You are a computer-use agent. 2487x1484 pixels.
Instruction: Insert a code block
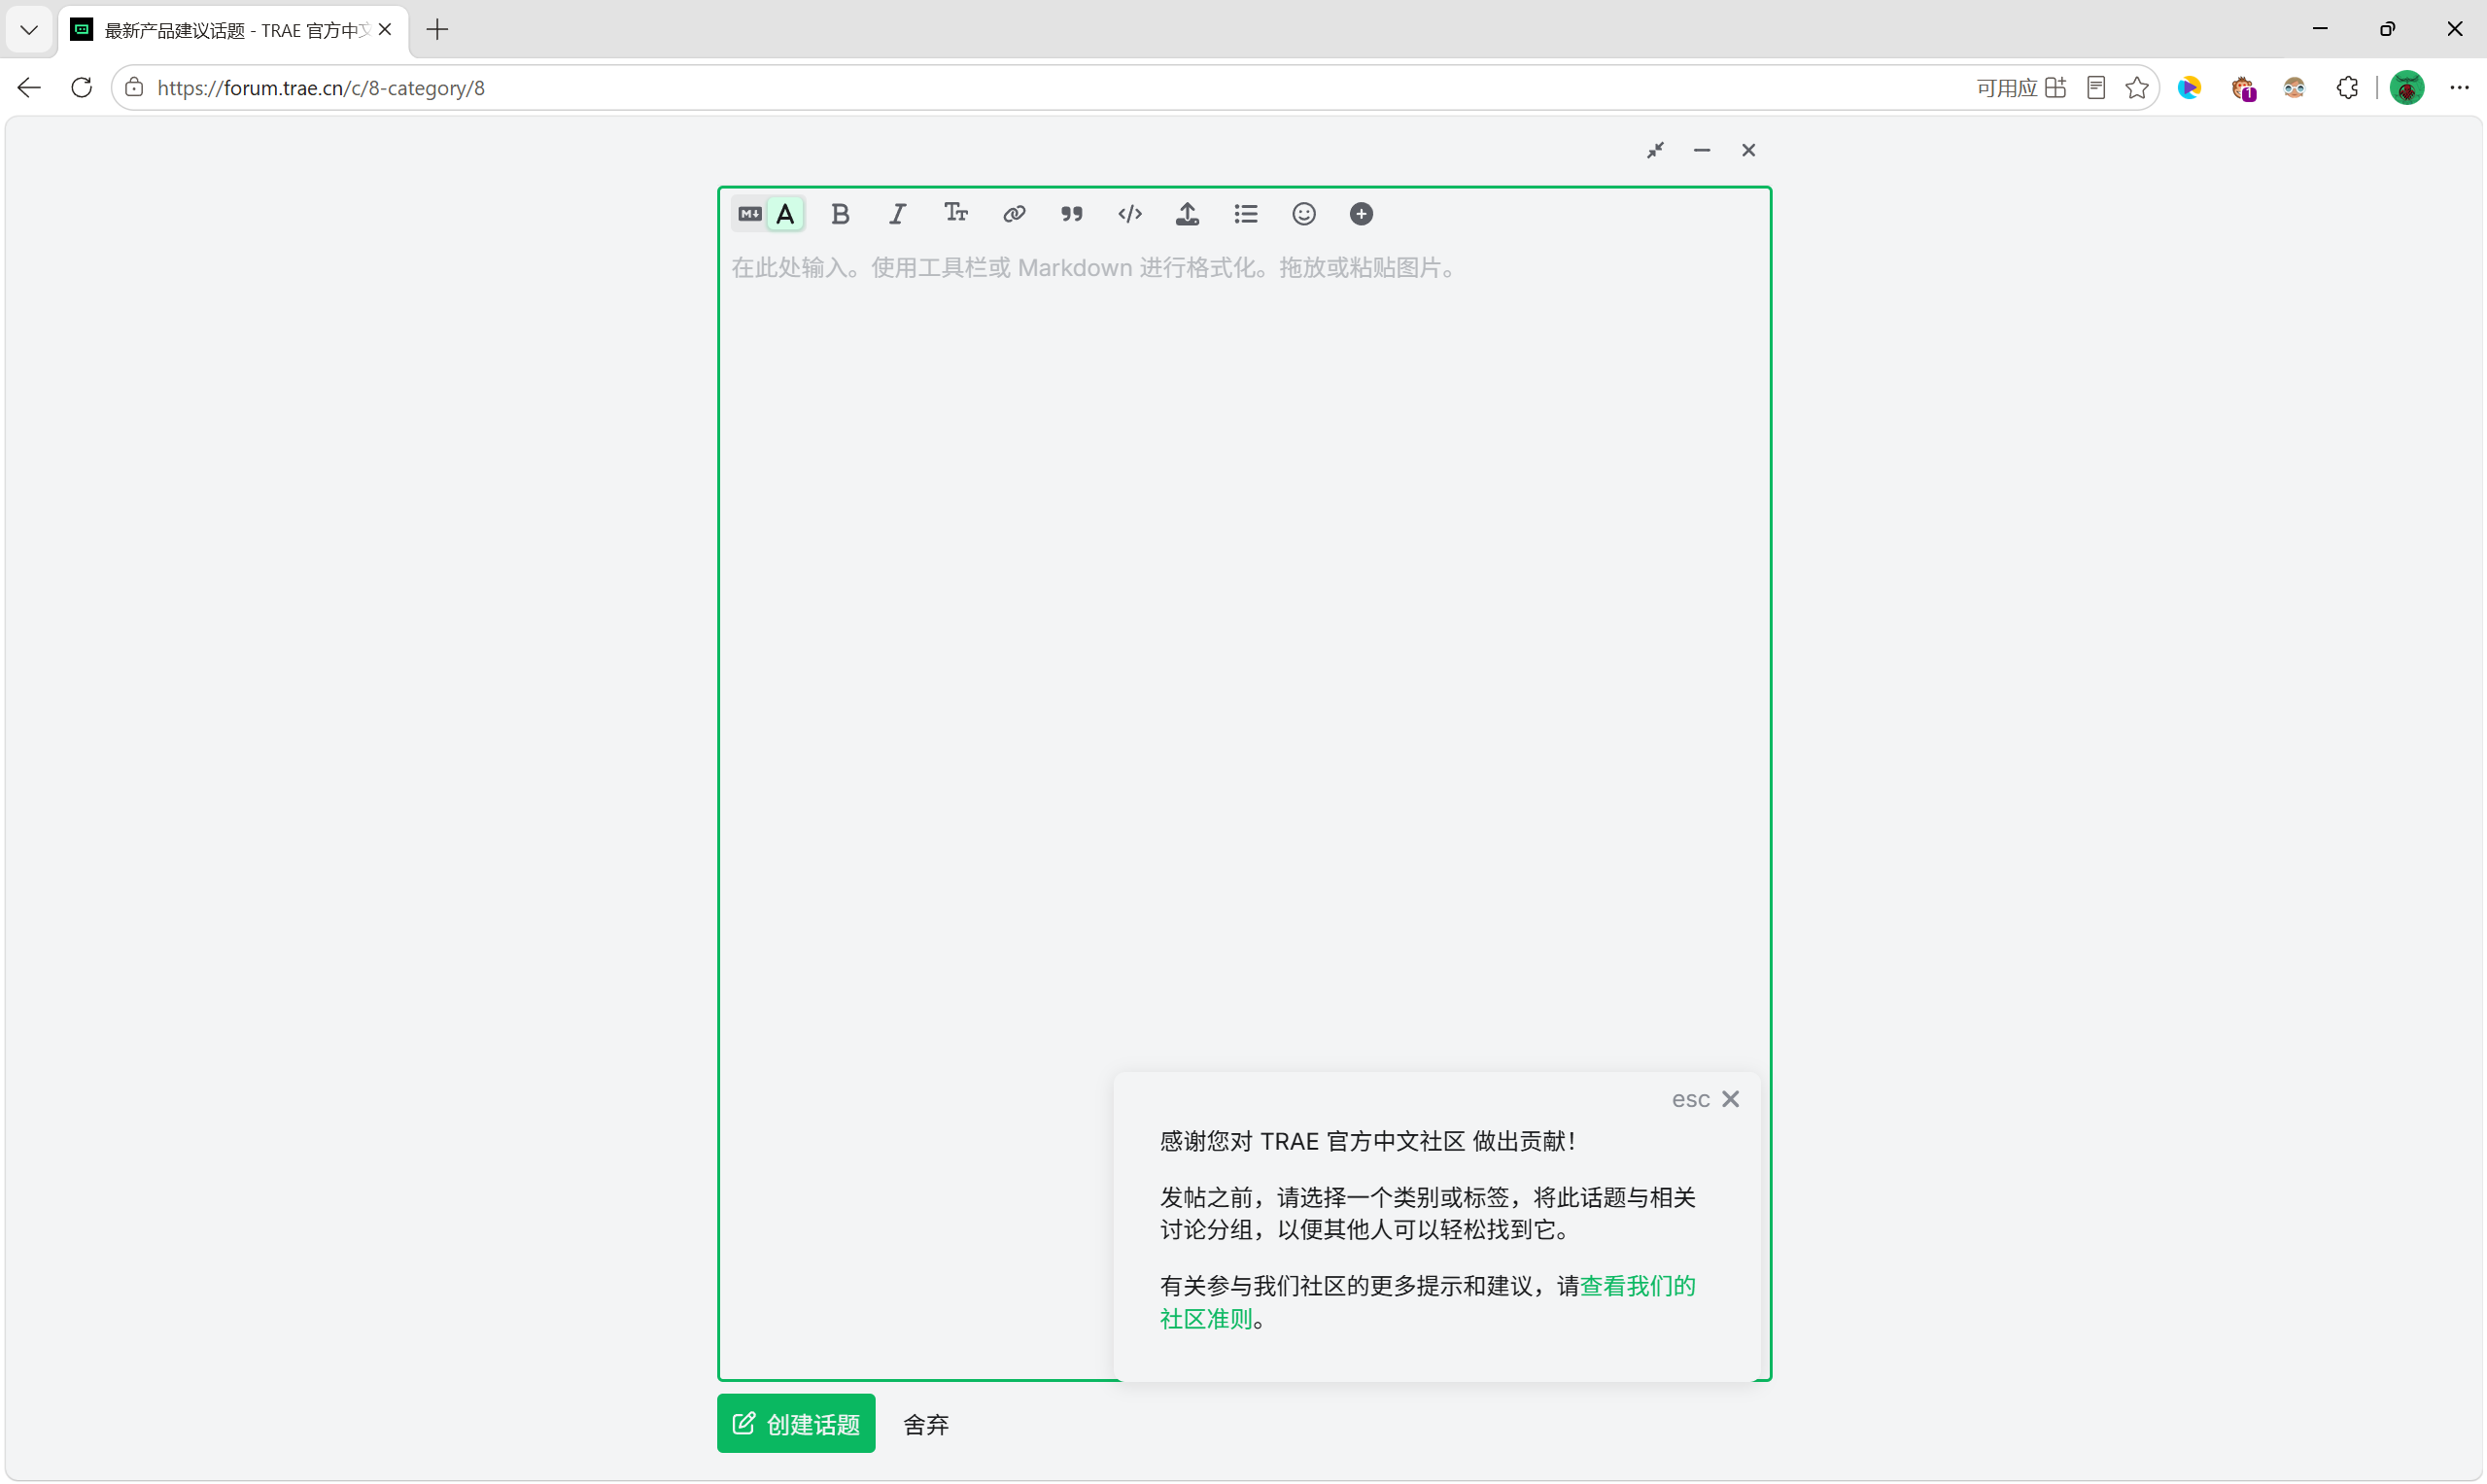pos(1130,214)
